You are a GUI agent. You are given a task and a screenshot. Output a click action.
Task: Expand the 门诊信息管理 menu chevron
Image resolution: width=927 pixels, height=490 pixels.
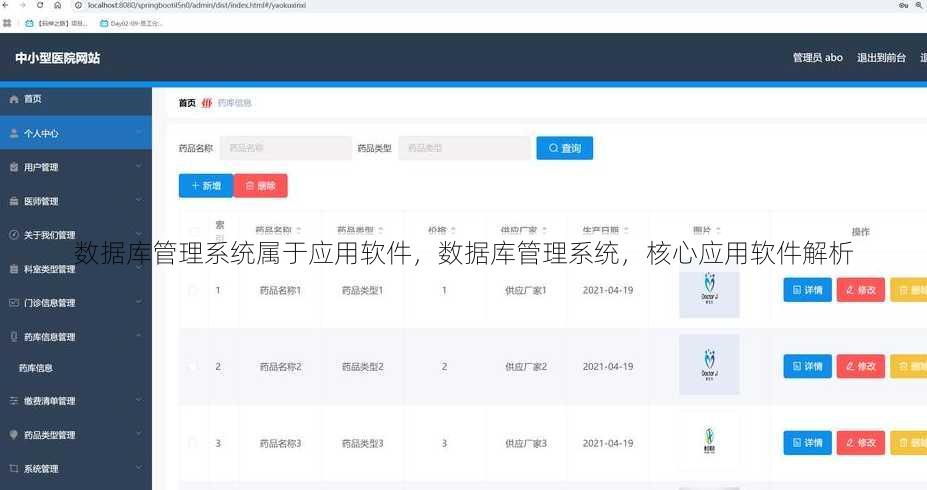(139, 303)
